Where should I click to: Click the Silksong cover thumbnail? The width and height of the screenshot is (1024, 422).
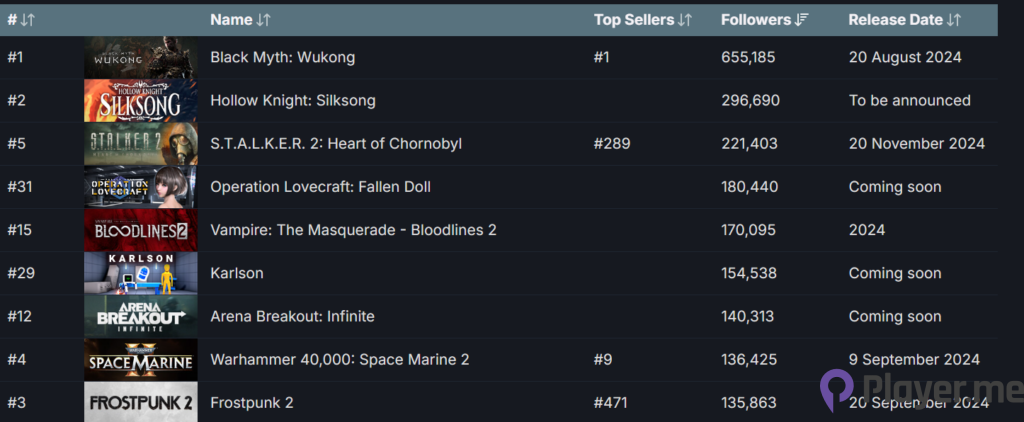pyautogui.click(x=140, y=101)
